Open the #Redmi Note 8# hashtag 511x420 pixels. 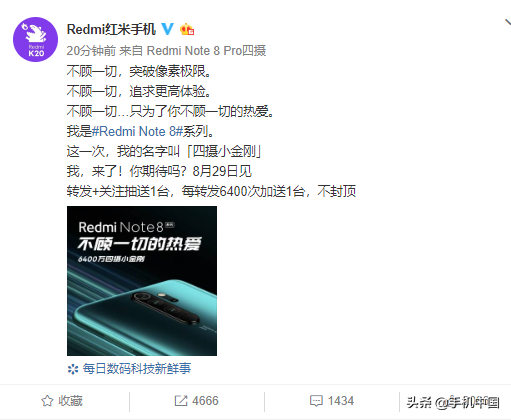coord(137,131)
